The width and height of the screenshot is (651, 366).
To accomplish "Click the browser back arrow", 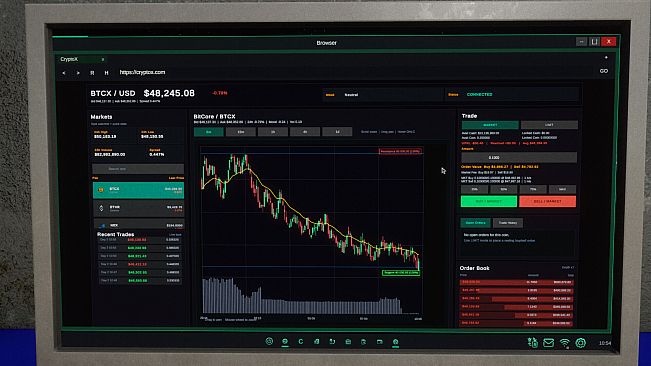I will coord(64,73).
